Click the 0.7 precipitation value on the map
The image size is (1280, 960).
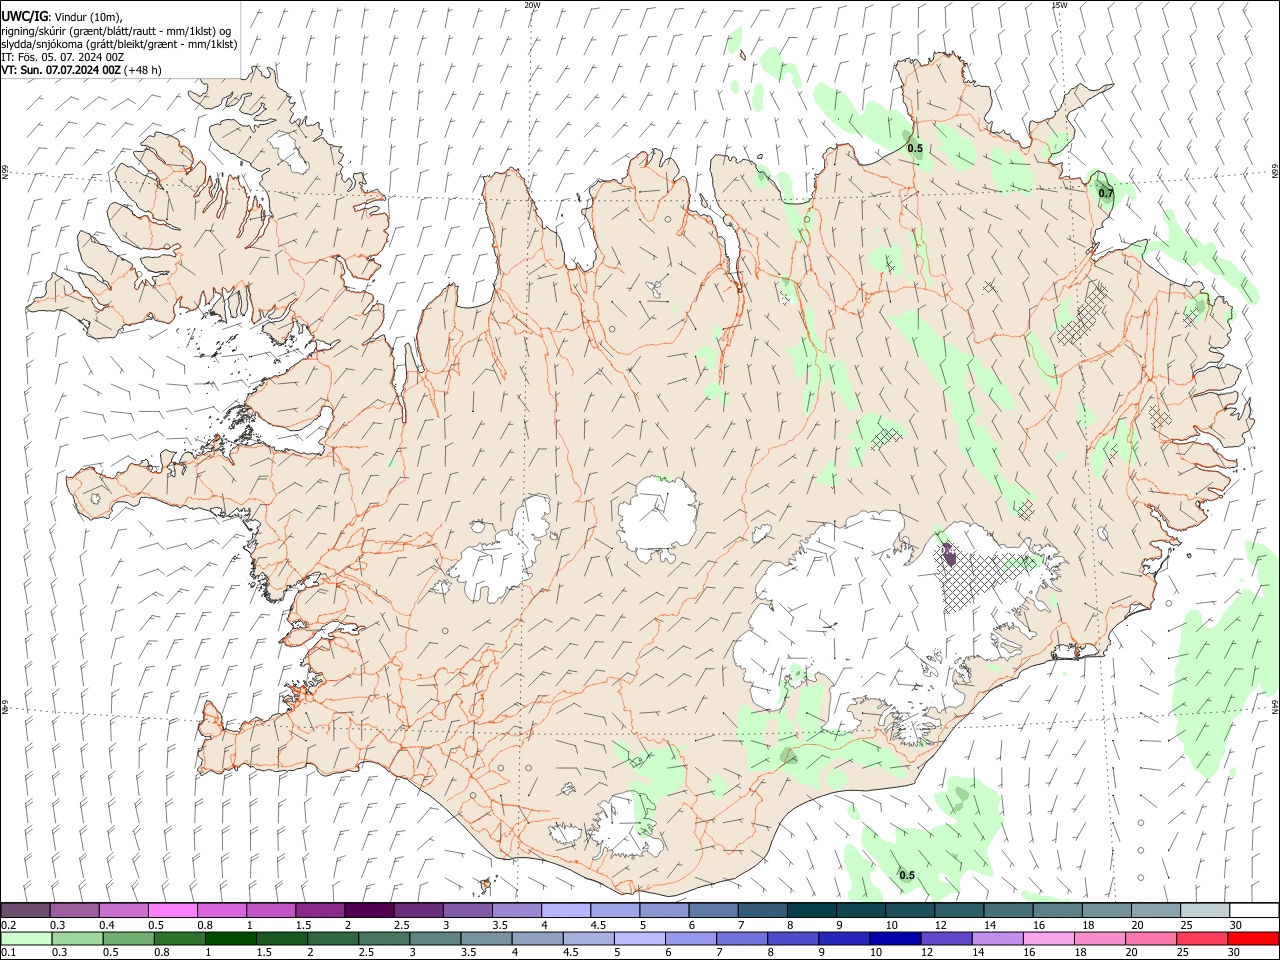[1106, 193]
